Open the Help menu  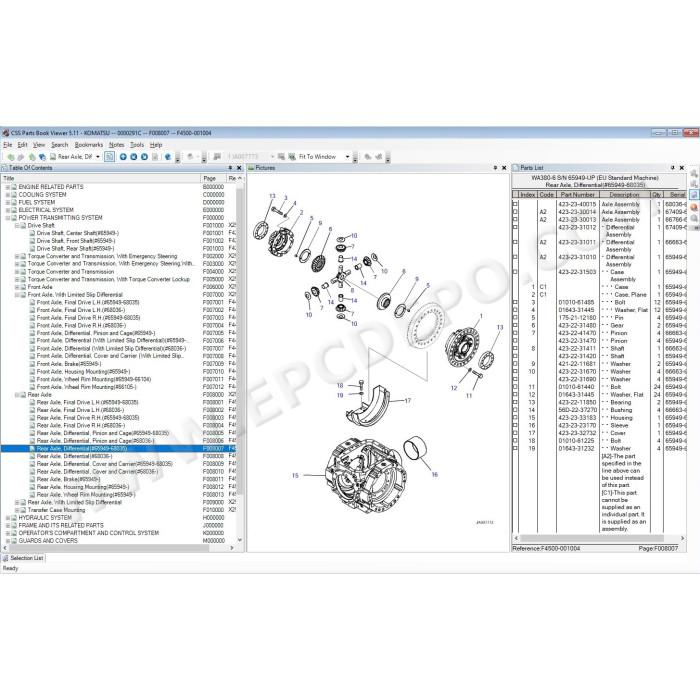pos(156,145)
